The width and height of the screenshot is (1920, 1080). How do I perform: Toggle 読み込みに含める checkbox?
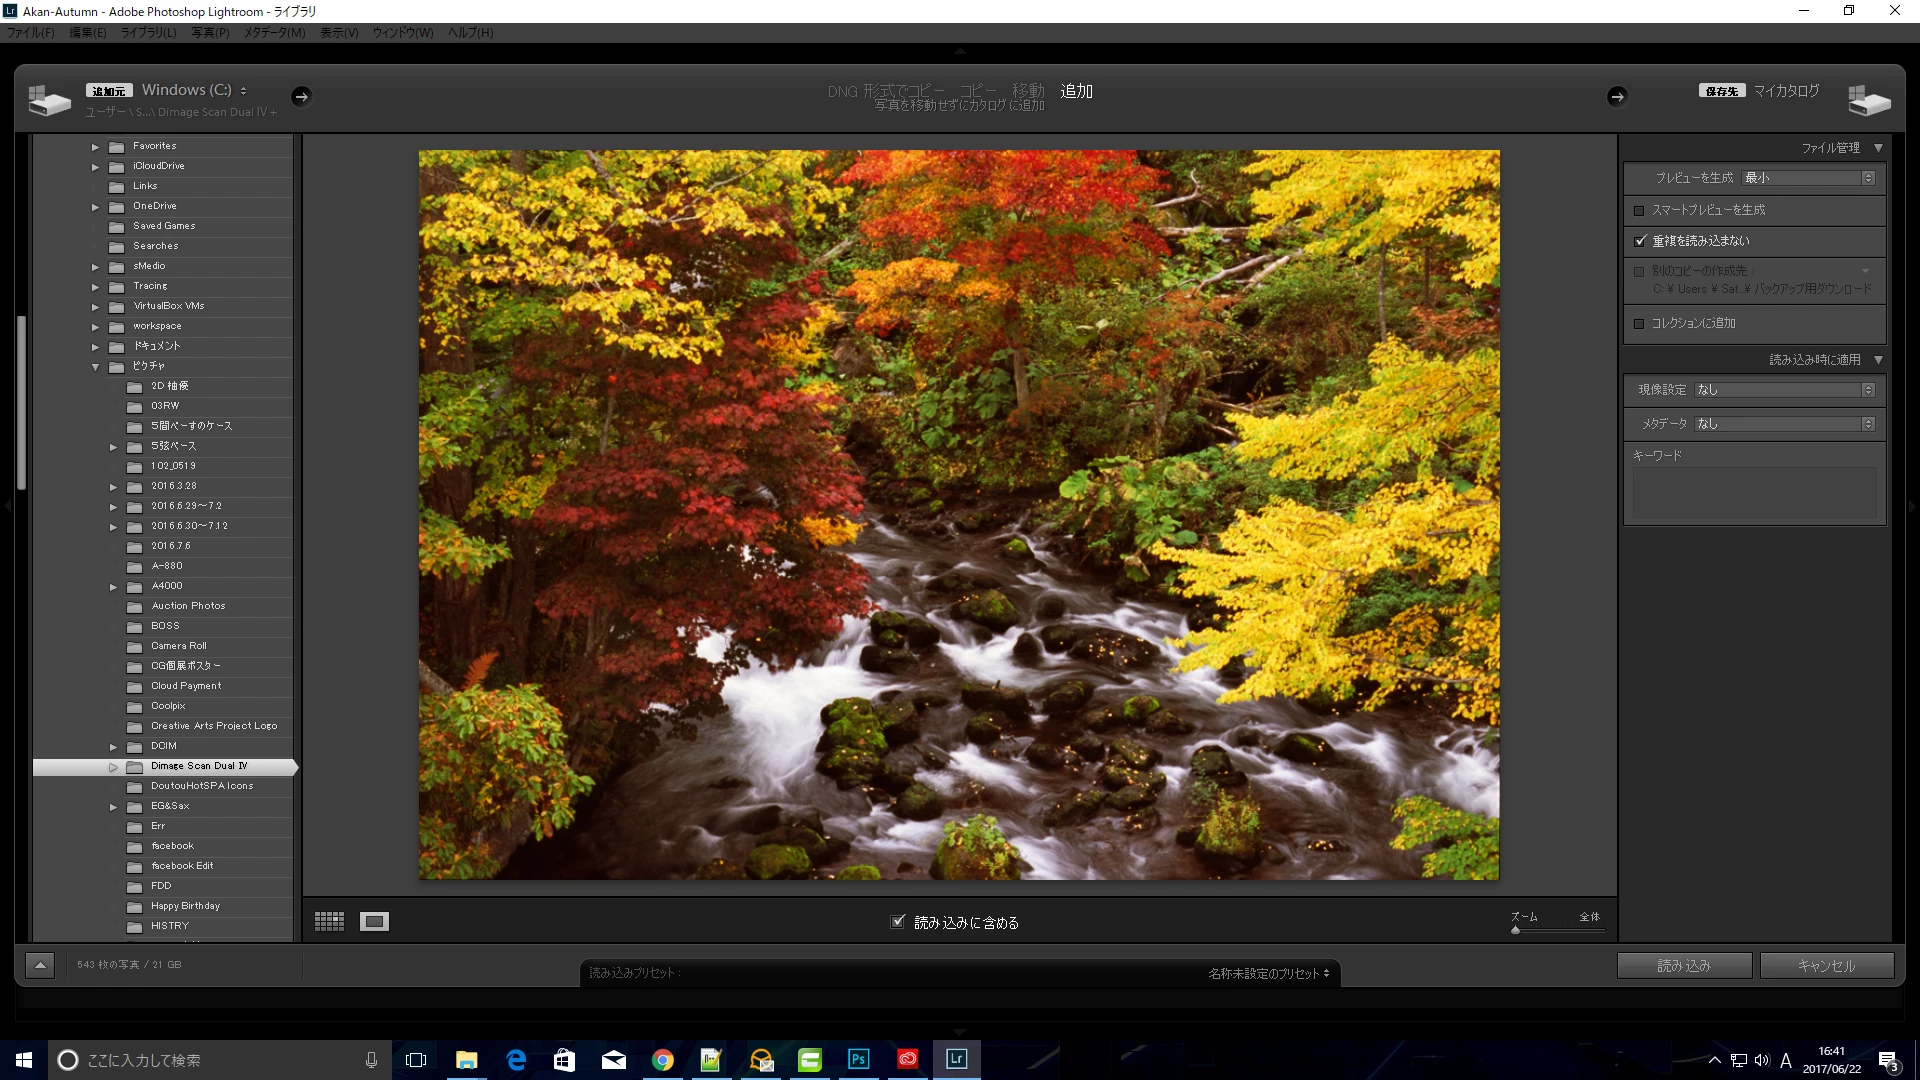click(x=897, y=922)
